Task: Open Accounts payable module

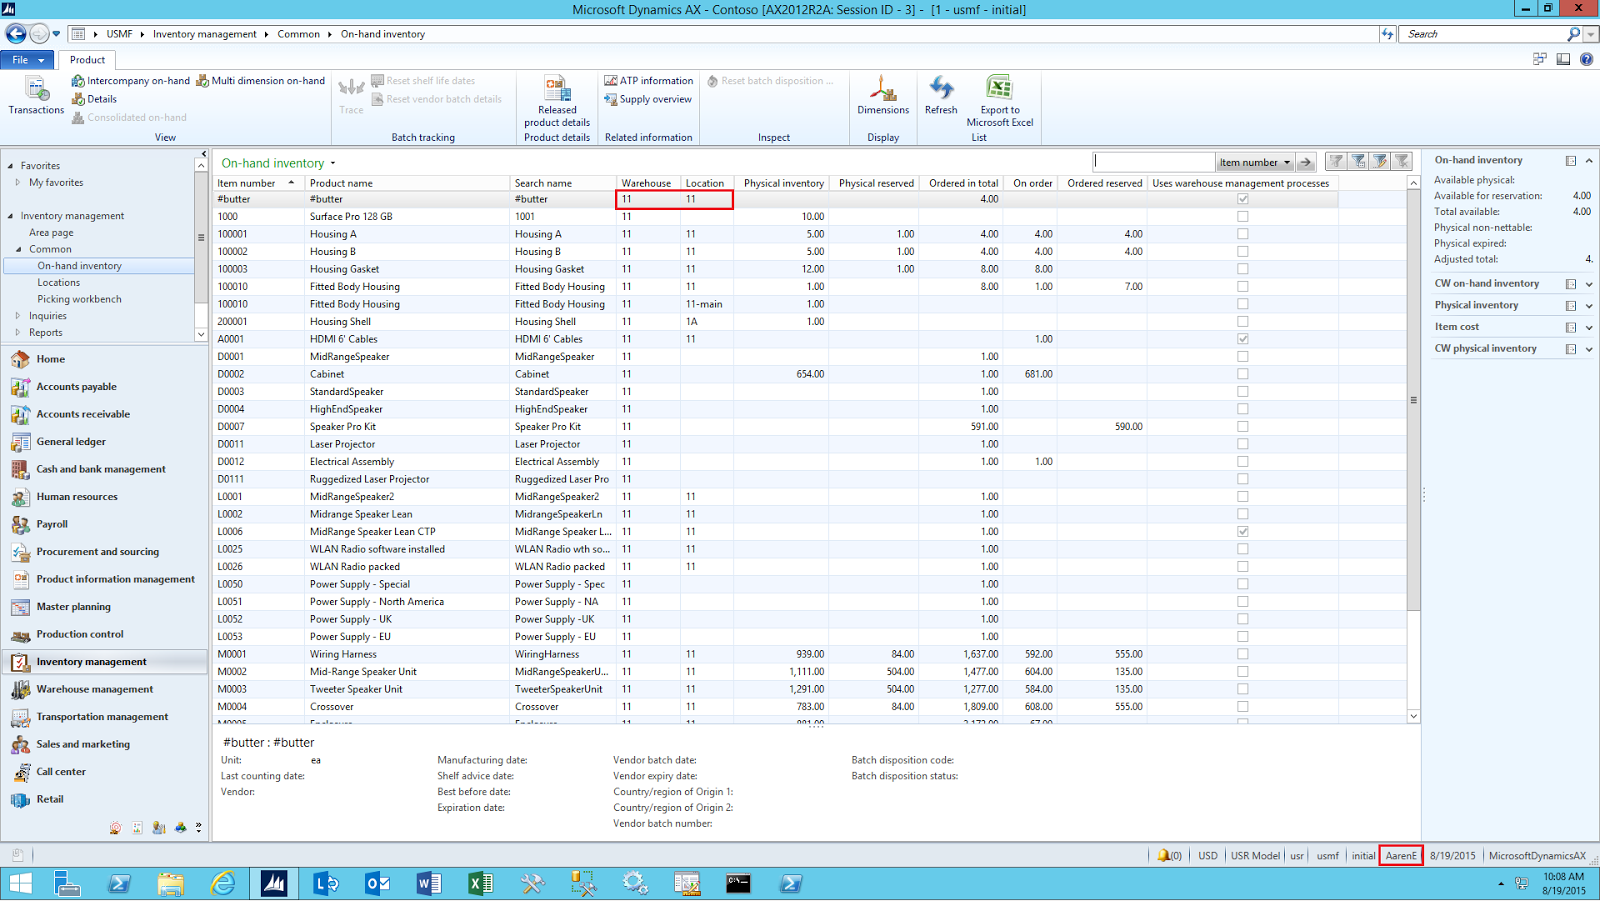Action: (x=76, y=387)
